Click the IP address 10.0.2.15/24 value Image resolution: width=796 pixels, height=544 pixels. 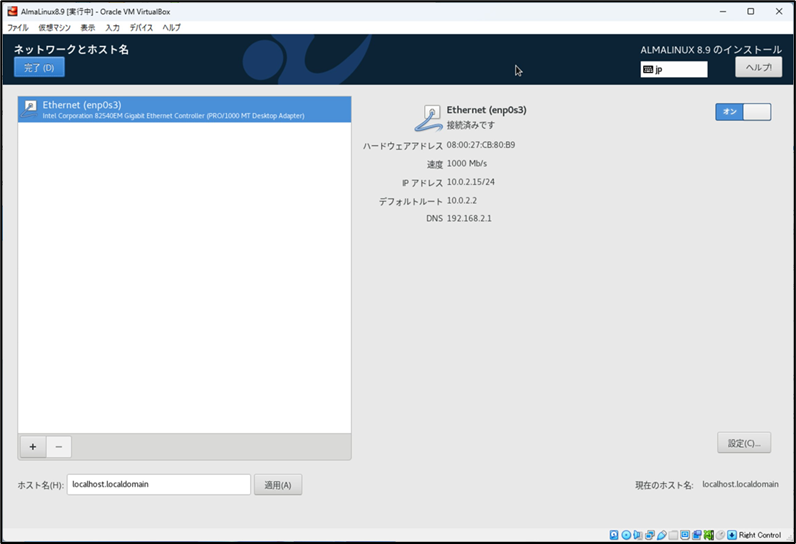pos(471,182)
